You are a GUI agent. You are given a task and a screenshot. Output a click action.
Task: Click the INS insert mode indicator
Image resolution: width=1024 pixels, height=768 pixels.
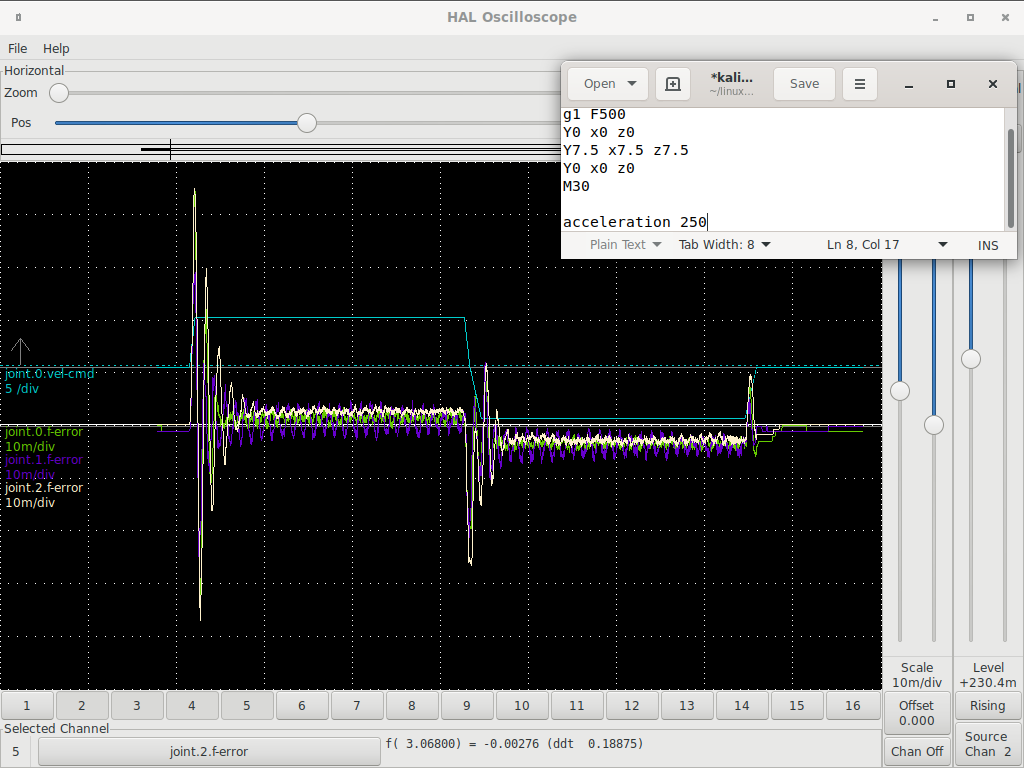[988, 245]
